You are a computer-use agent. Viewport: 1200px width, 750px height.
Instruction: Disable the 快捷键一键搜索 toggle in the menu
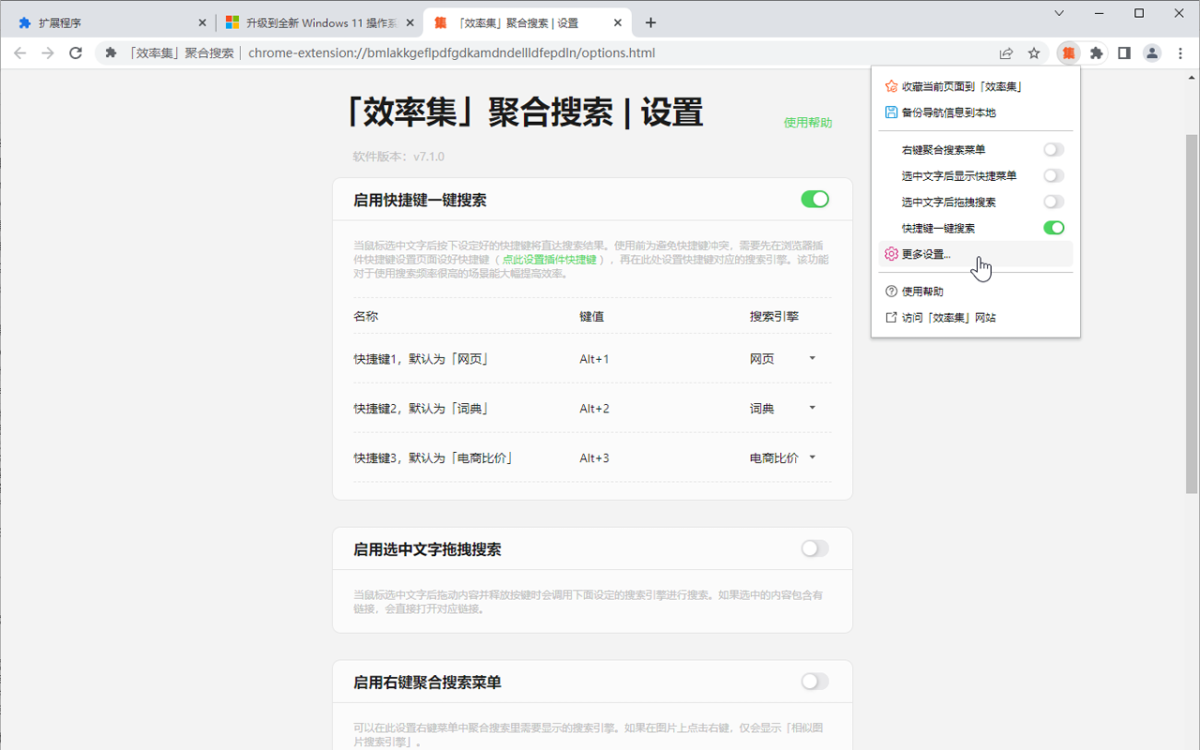[x=1053, y=227]
